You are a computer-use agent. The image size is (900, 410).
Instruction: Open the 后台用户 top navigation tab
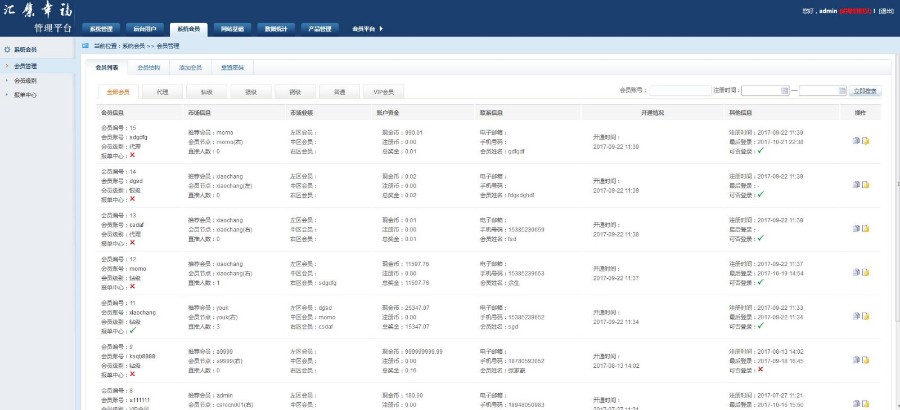[x=145, y=29]
